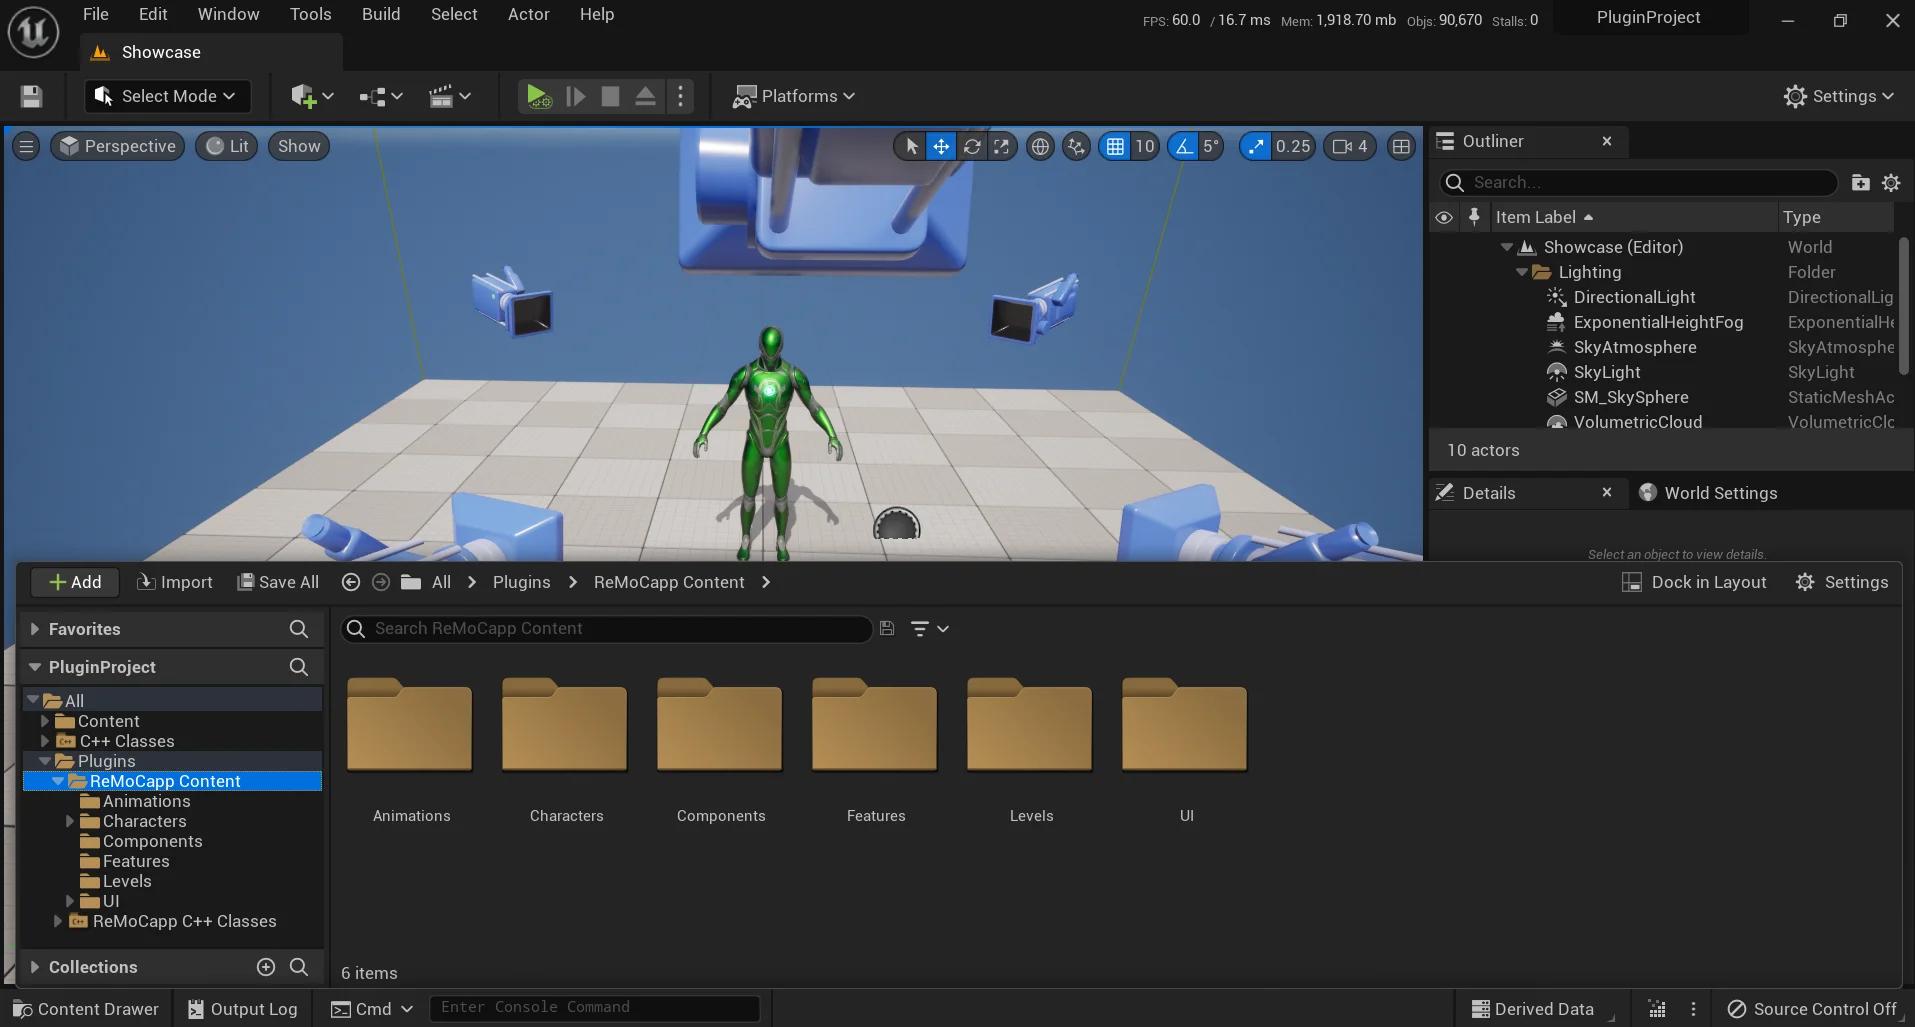Open the Perspective view type dropdown
This screenshot has height=1027, width=1915.
(118, 146)
